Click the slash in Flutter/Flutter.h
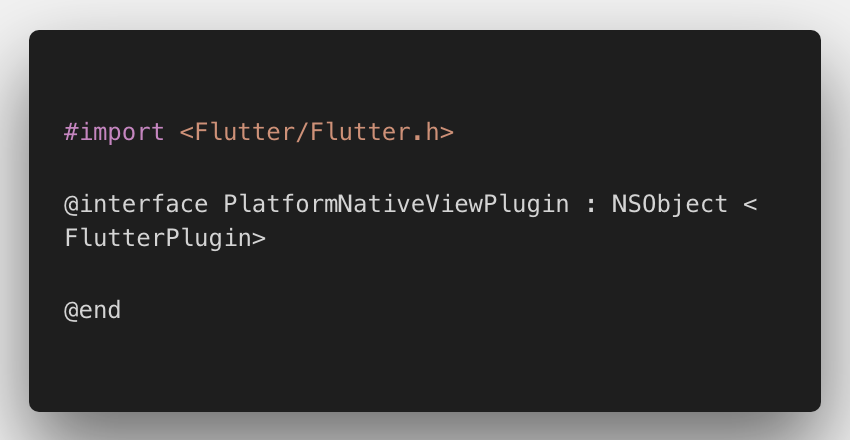Screen dimensions: 850x440 coord(302,132)
